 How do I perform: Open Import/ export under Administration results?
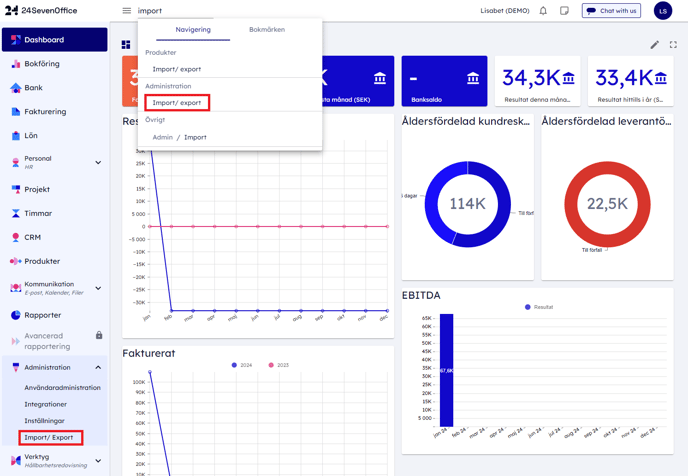[x=177, y=103]
